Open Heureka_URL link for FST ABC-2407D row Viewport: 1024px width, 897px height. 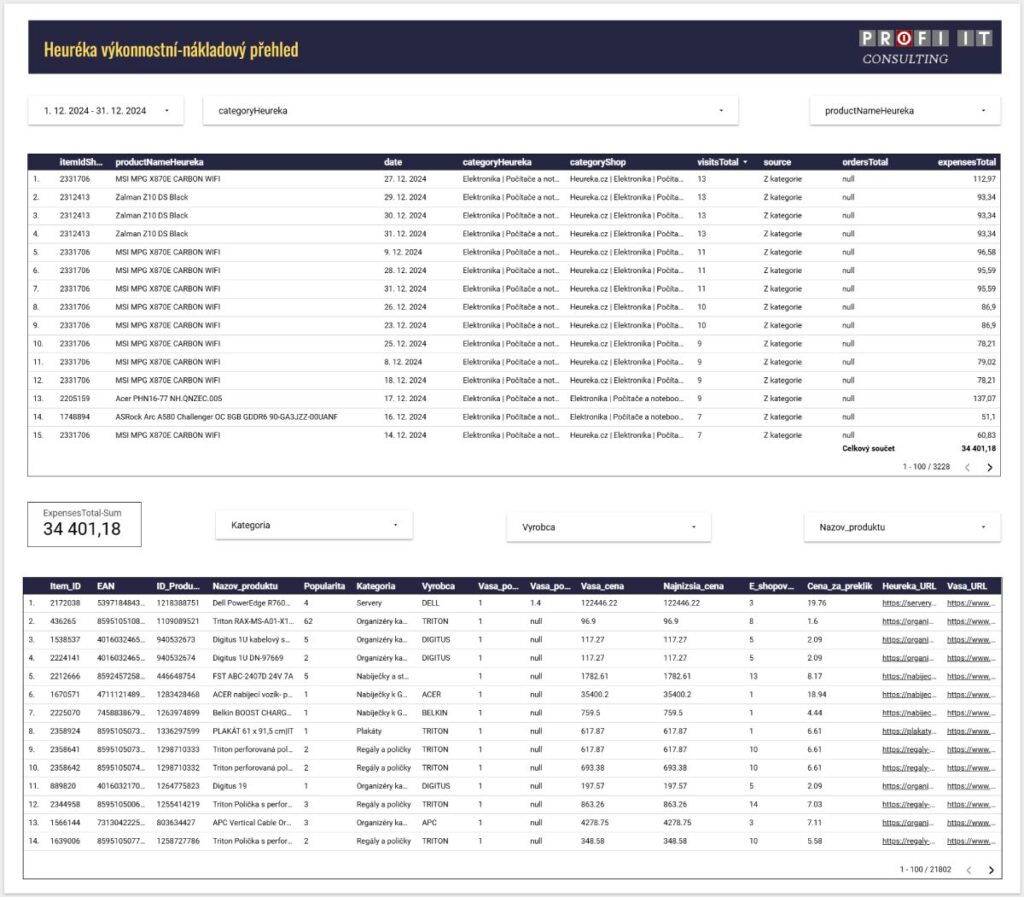click(908, 677)
